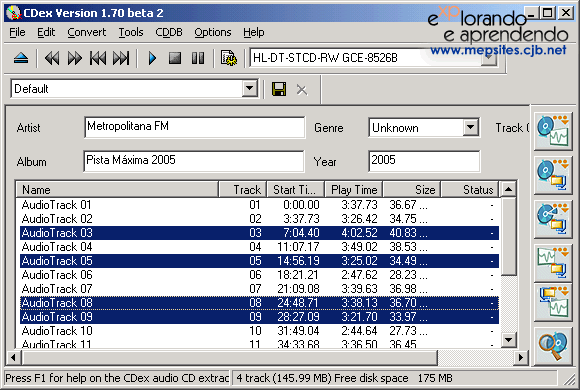Sort by the Status column header
Screen dimensions: 580x390
pos(470,190)
